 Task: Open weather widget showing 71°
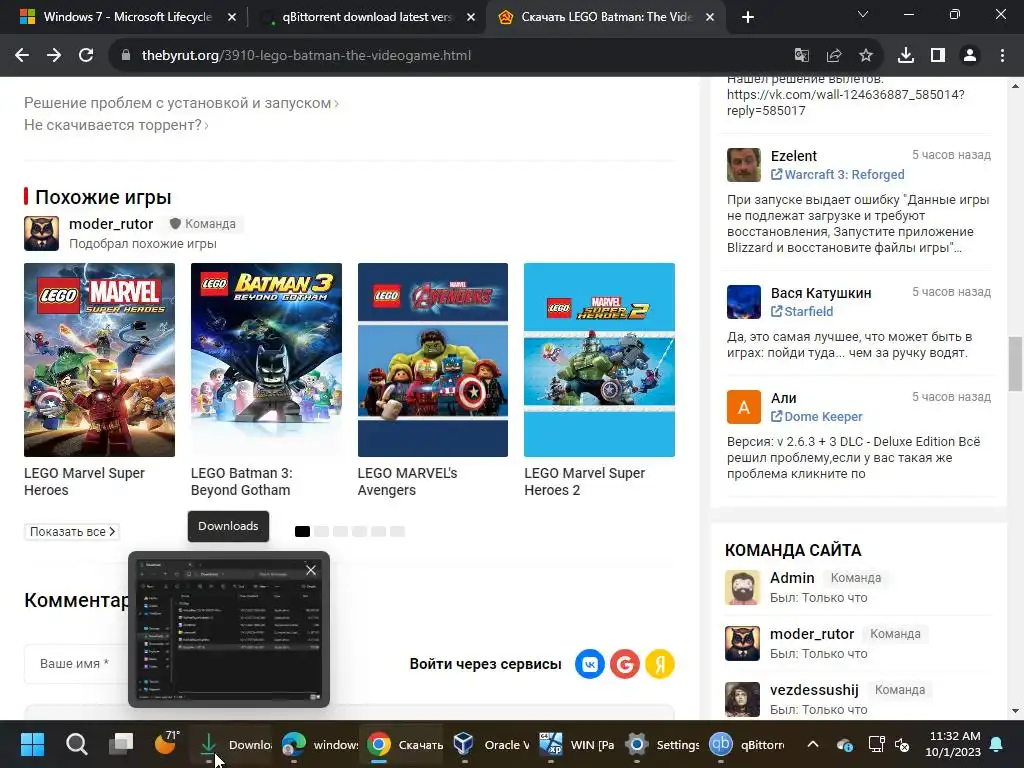click(x=166, y=743)
